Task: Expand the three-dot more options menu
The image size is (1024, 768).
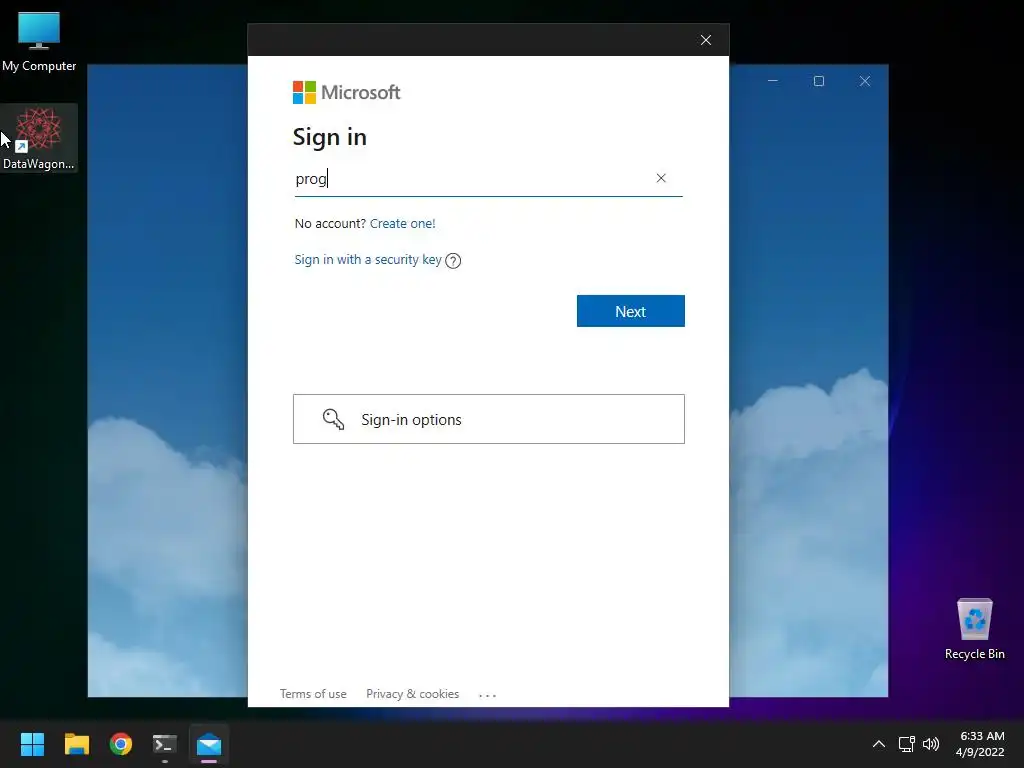Action: [487, 696]
